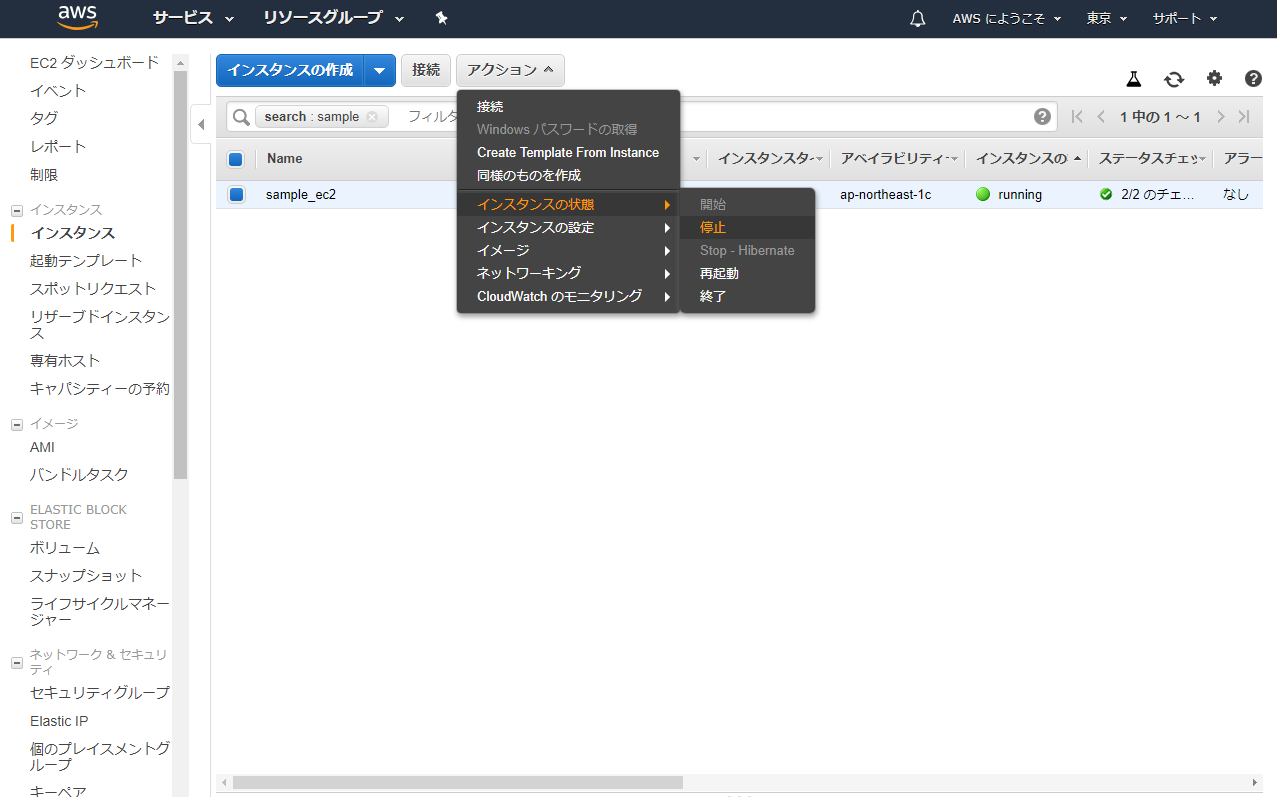1277x797 pixels.
Task: Open the インスタンスの設定 submenu
Action: coord(568,227)
